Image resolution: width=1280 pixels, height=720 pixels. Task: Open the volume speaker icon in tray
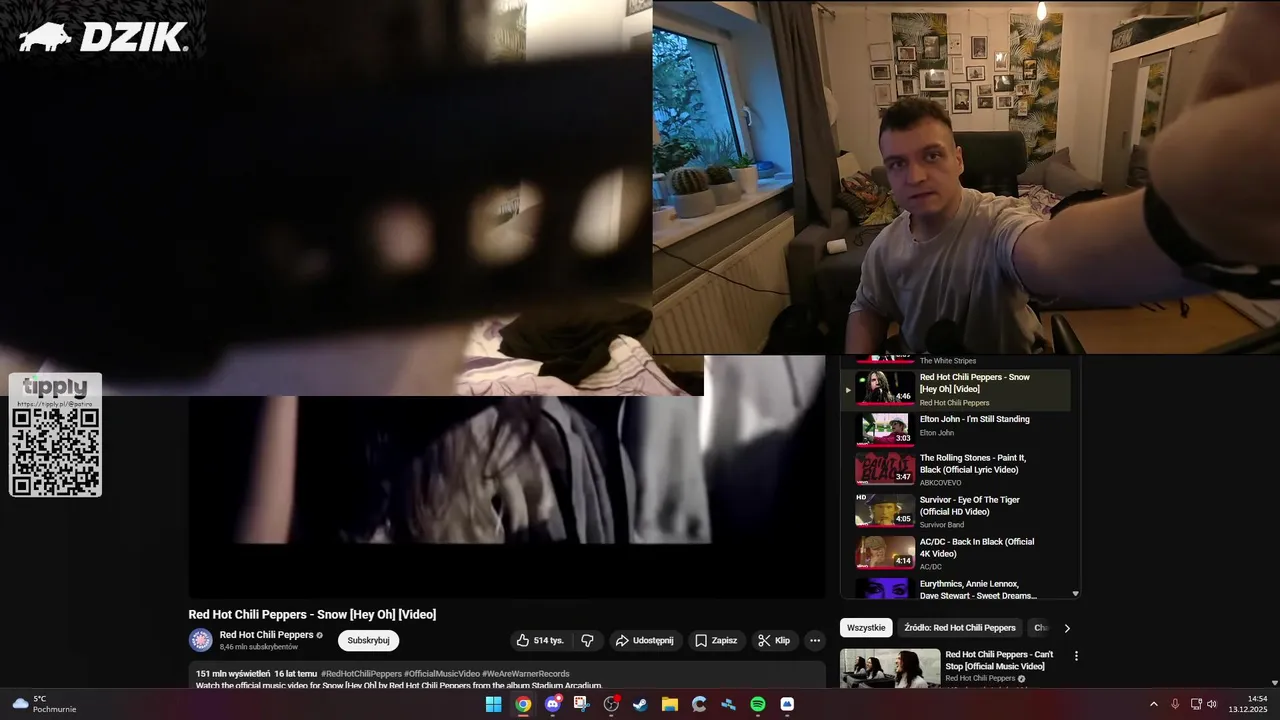[1212, 704]
